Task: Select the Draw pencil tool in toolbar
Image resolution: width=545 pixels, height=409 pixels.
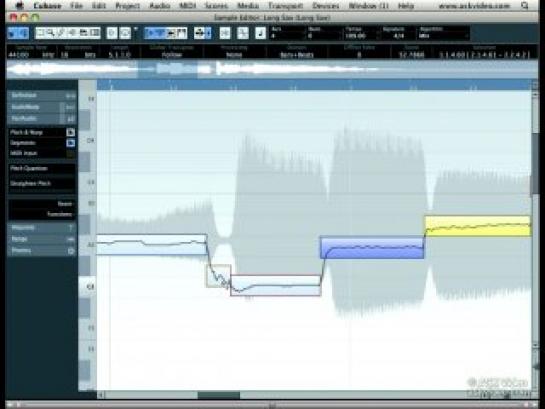Action: point(61,33)
